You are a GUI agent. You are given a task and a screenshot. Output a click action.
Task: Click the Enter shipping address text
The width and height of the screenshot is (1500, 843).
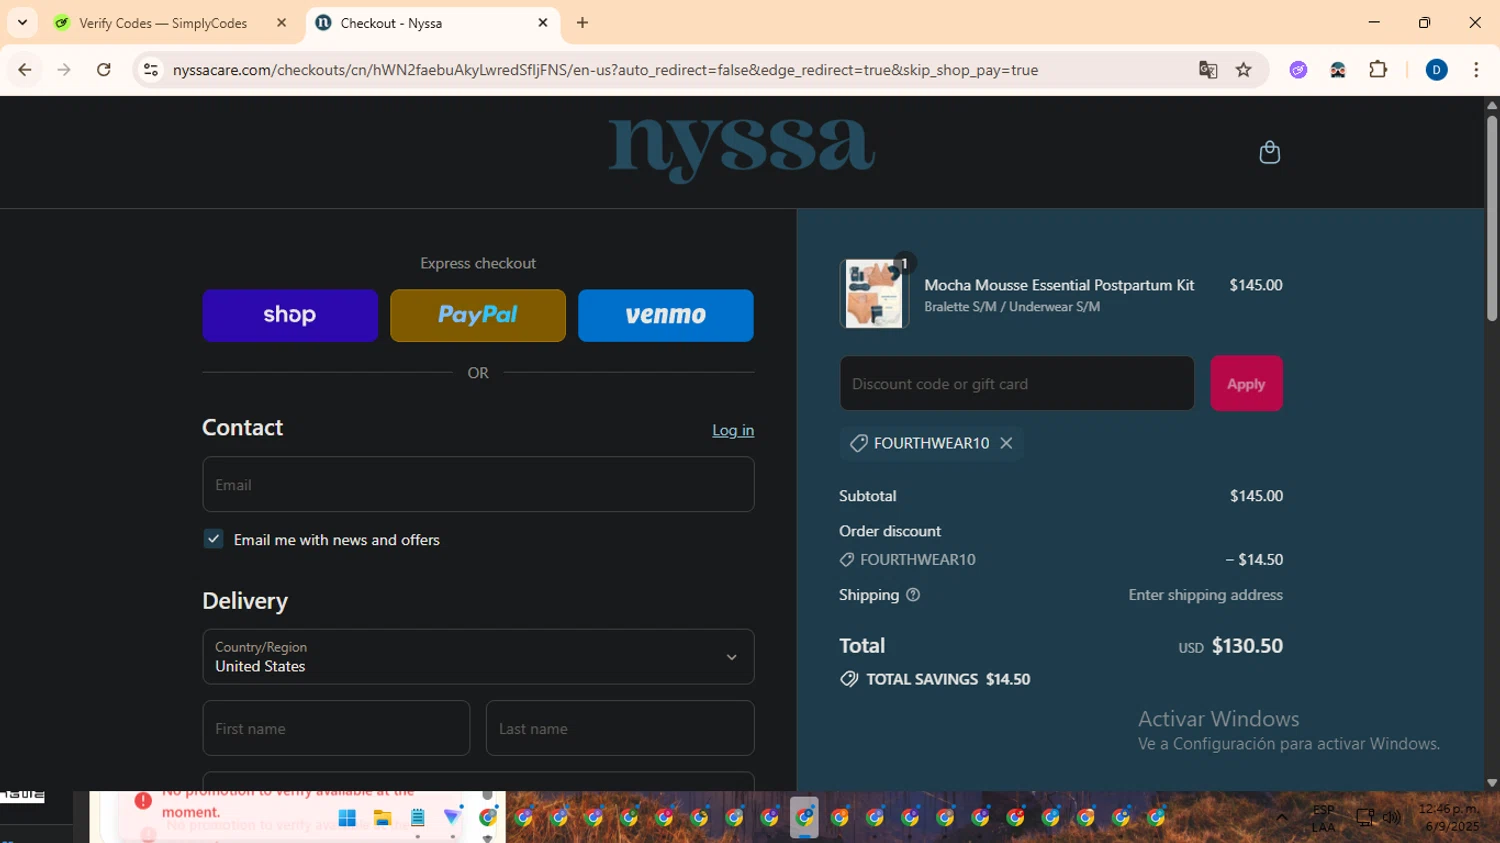1205,595
